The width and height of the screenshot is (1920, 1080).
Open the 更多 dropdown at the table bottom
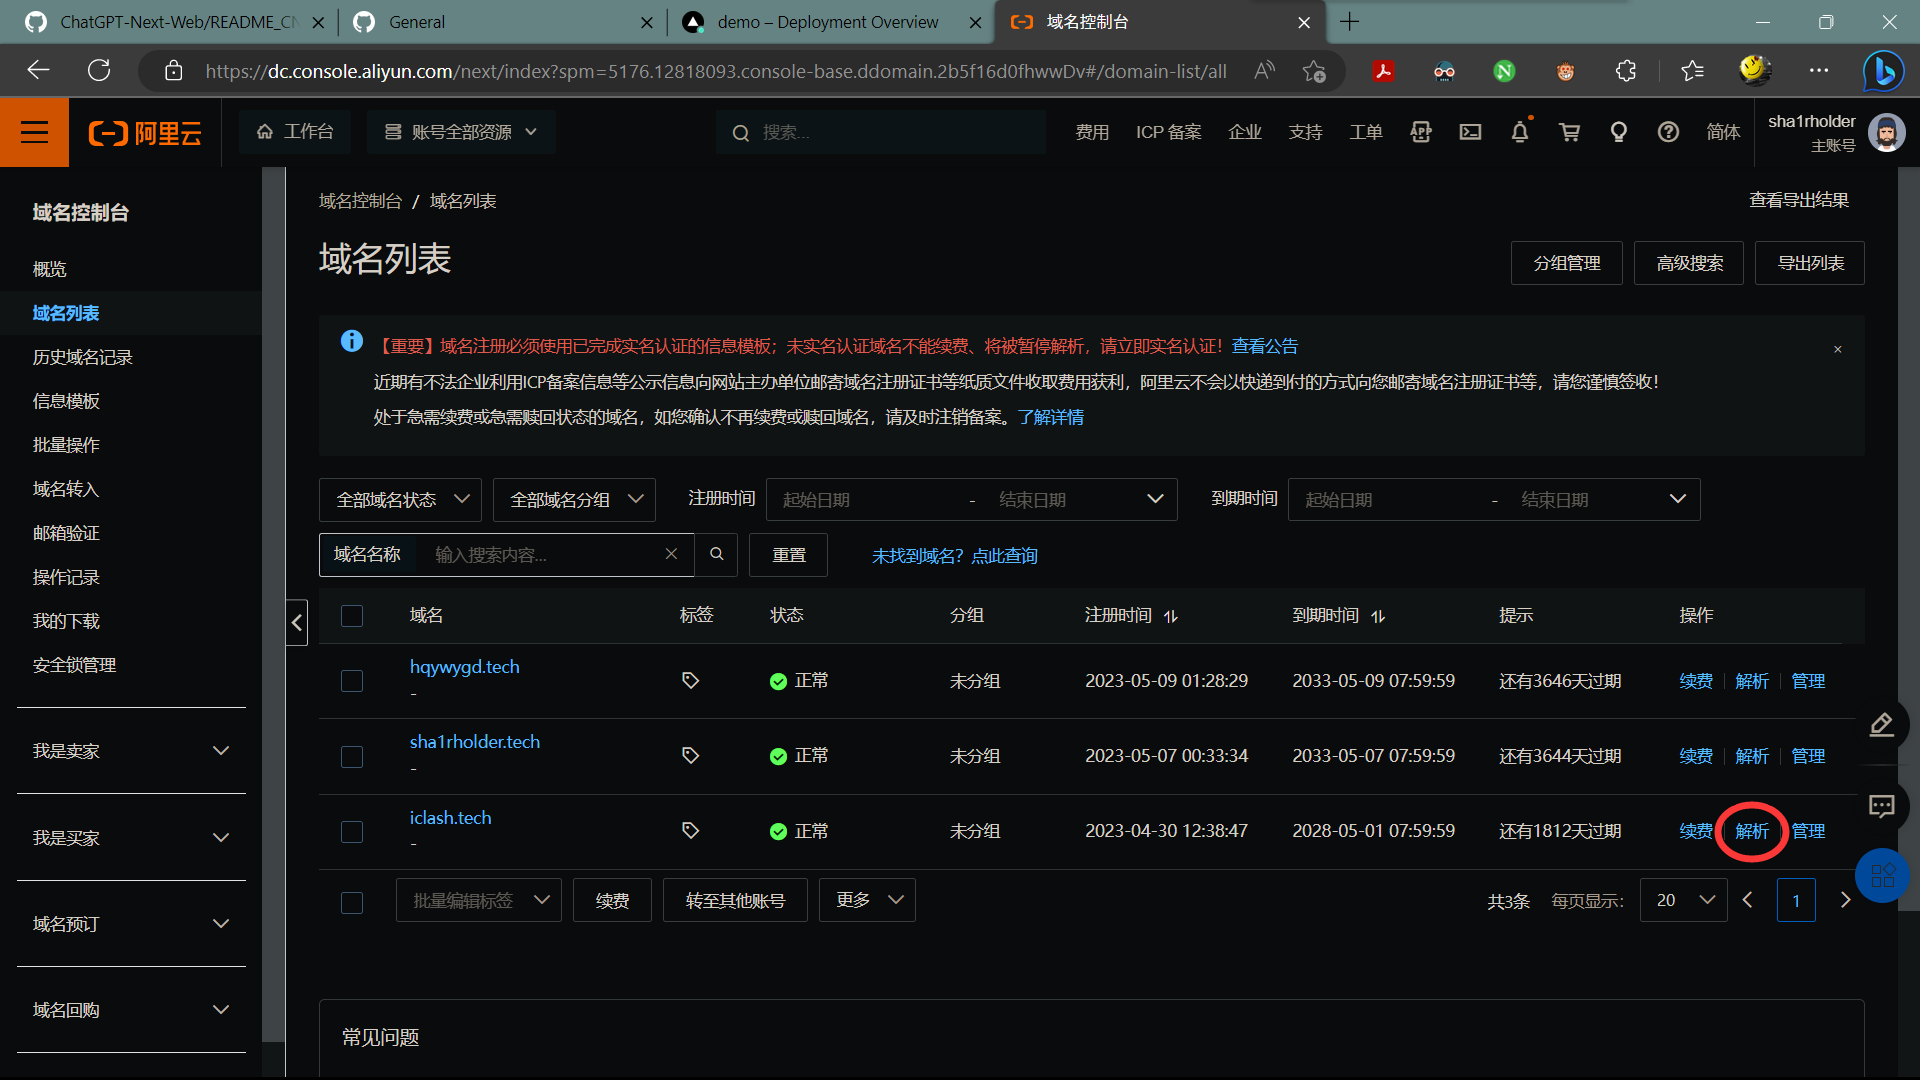(x=866, y=900)
